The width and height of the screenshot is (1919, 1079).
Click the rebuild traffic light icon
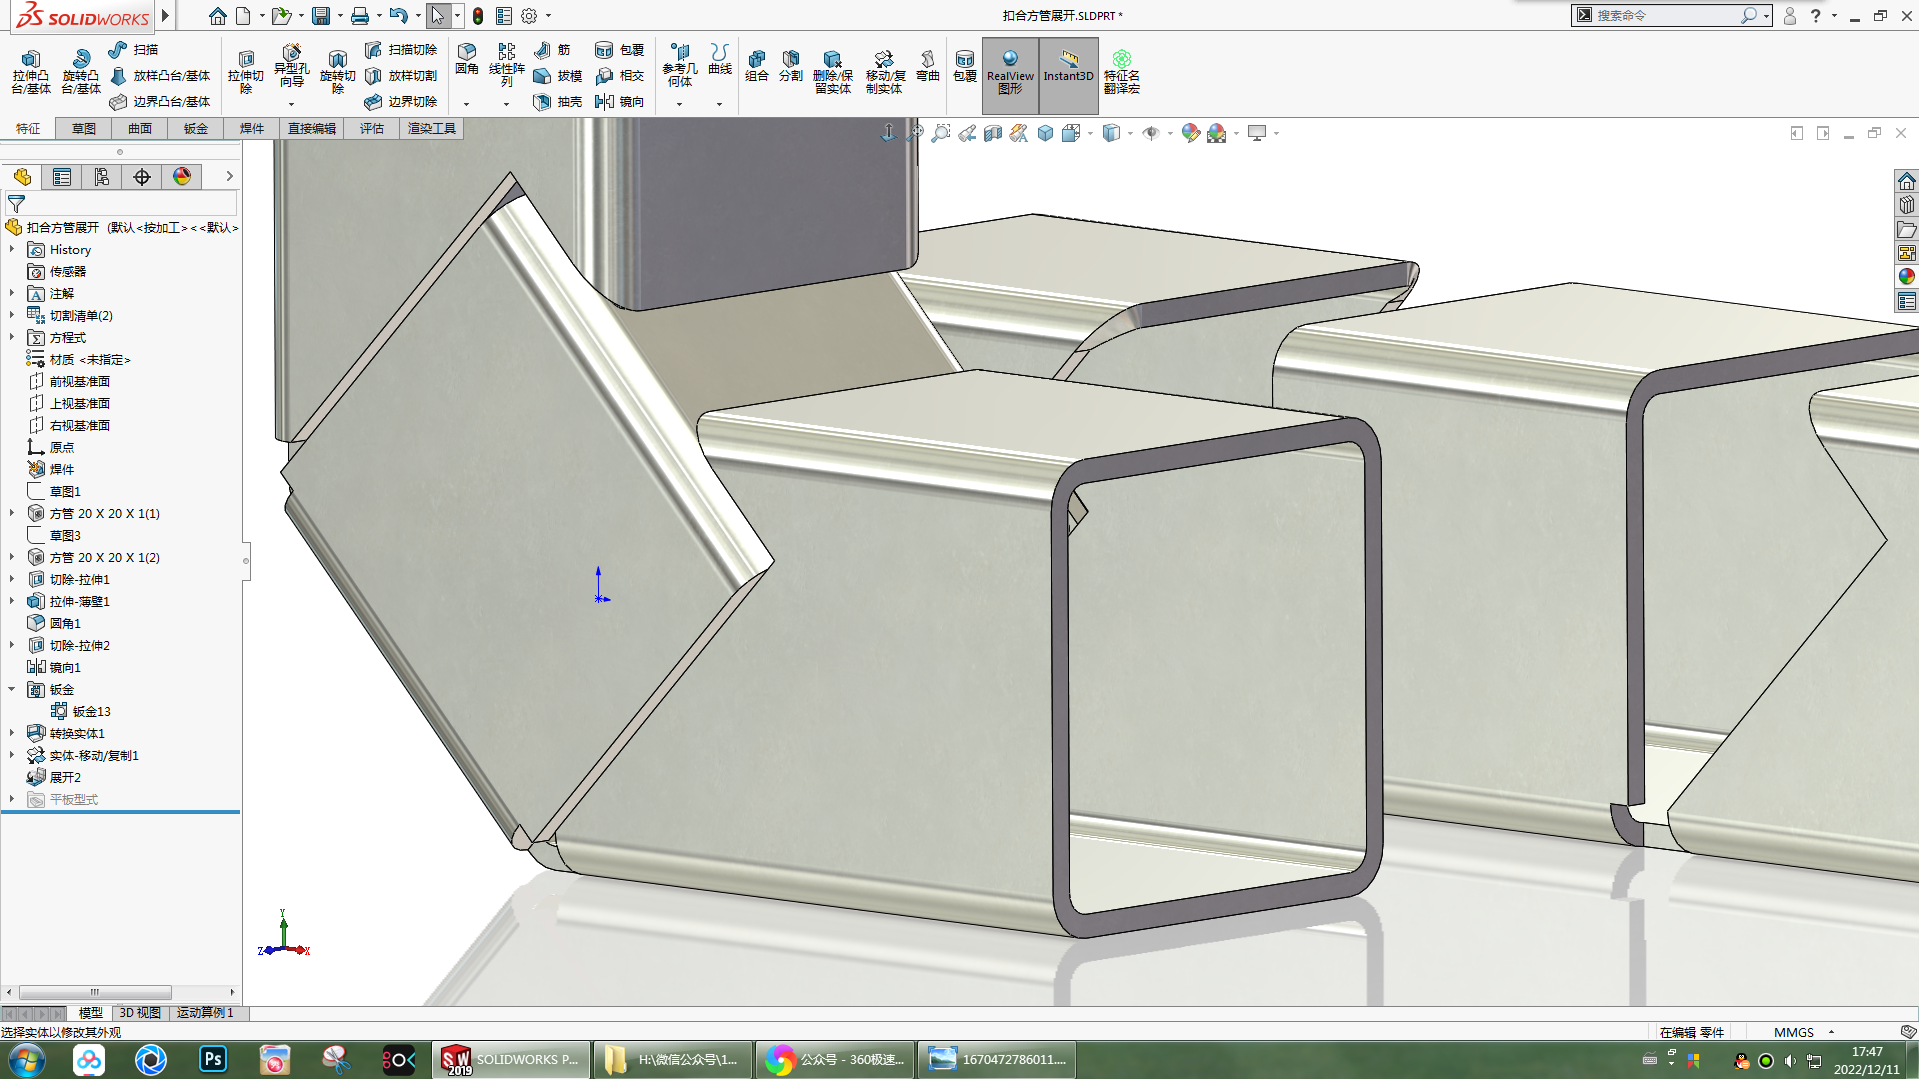(478, 16)
